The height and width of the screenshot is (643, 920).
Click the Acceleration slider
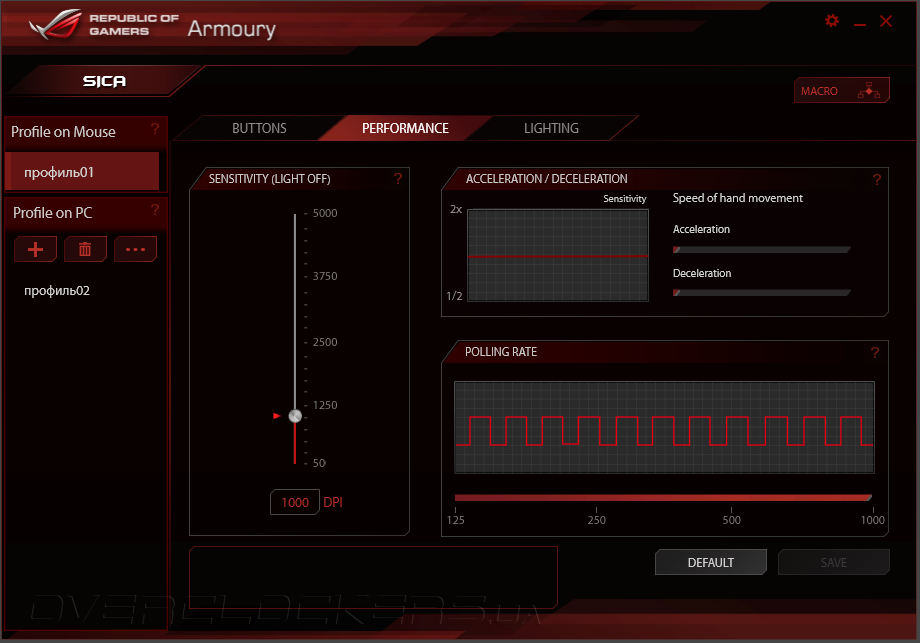pyautogui.click(x=762, y=250)
